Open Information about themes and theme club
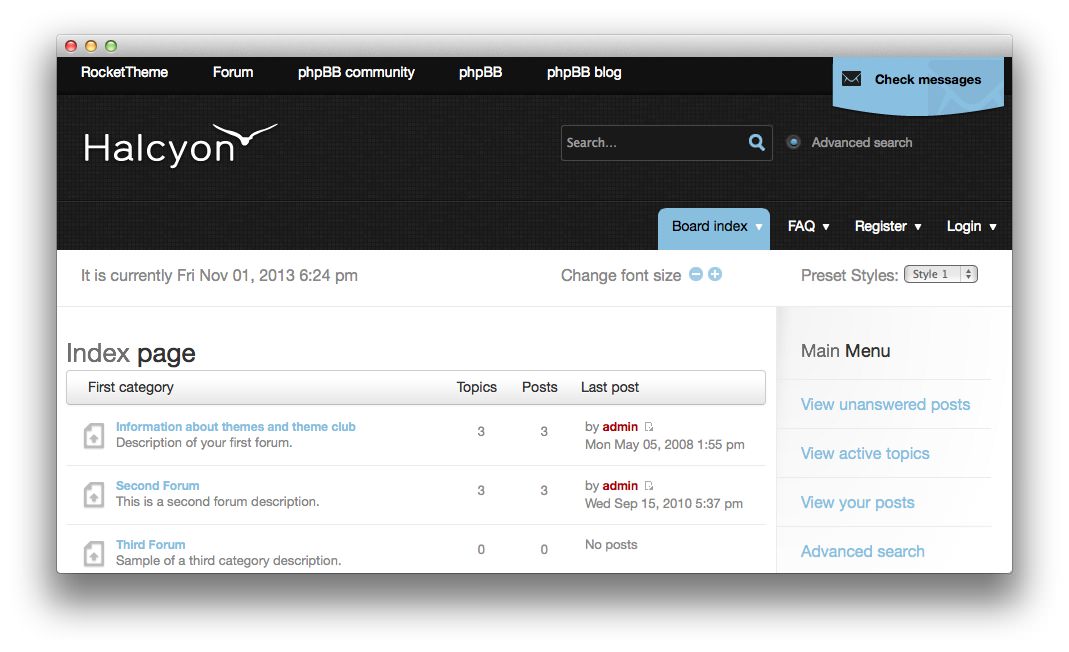The height and width of the screenshot is (652, 1069). (x=235, y=426)
